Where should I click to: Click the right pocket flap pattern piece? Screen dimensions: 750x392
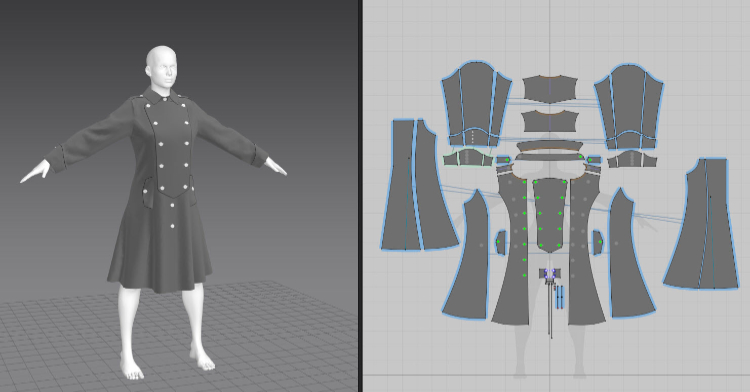click(597, 242)
